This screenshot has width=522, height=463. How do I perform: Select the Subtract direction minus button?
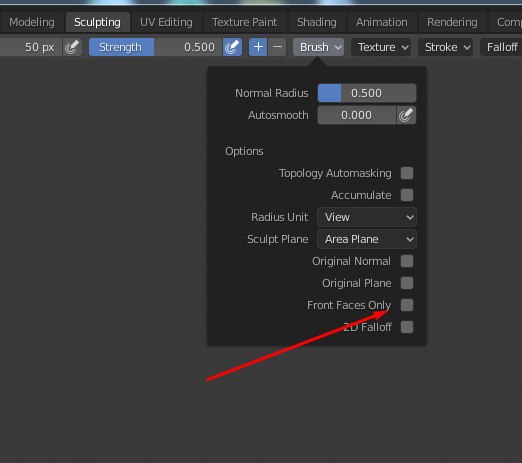pos(277,47)
